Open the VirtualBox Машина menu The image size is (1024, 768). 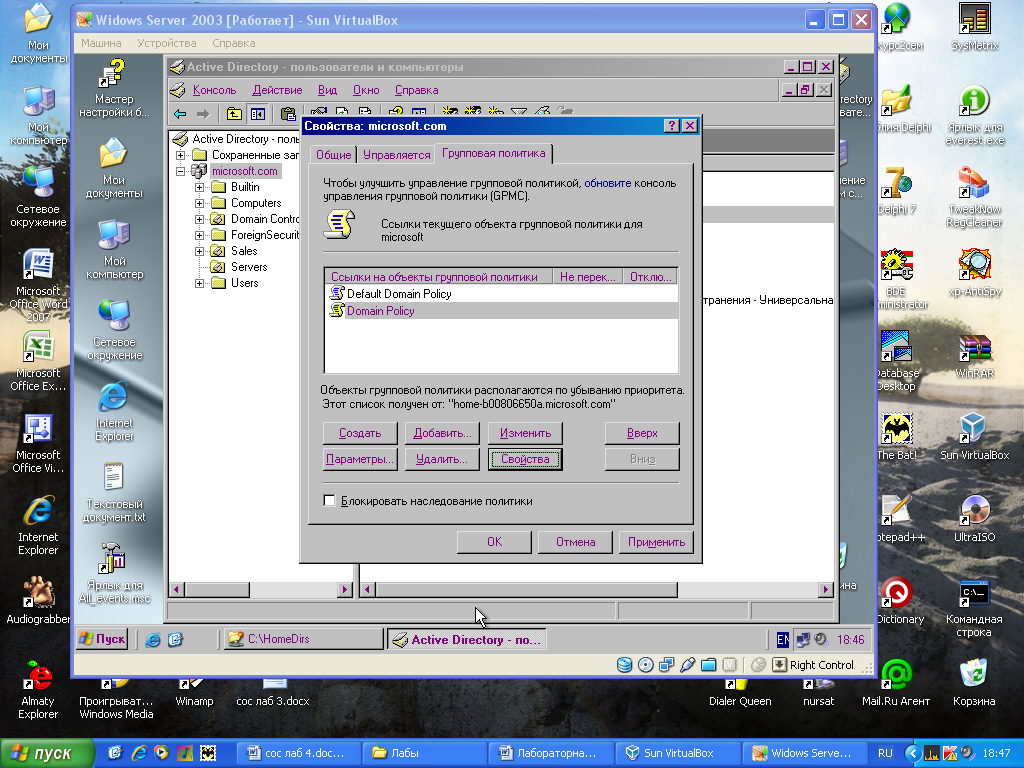tap(101, 43)
